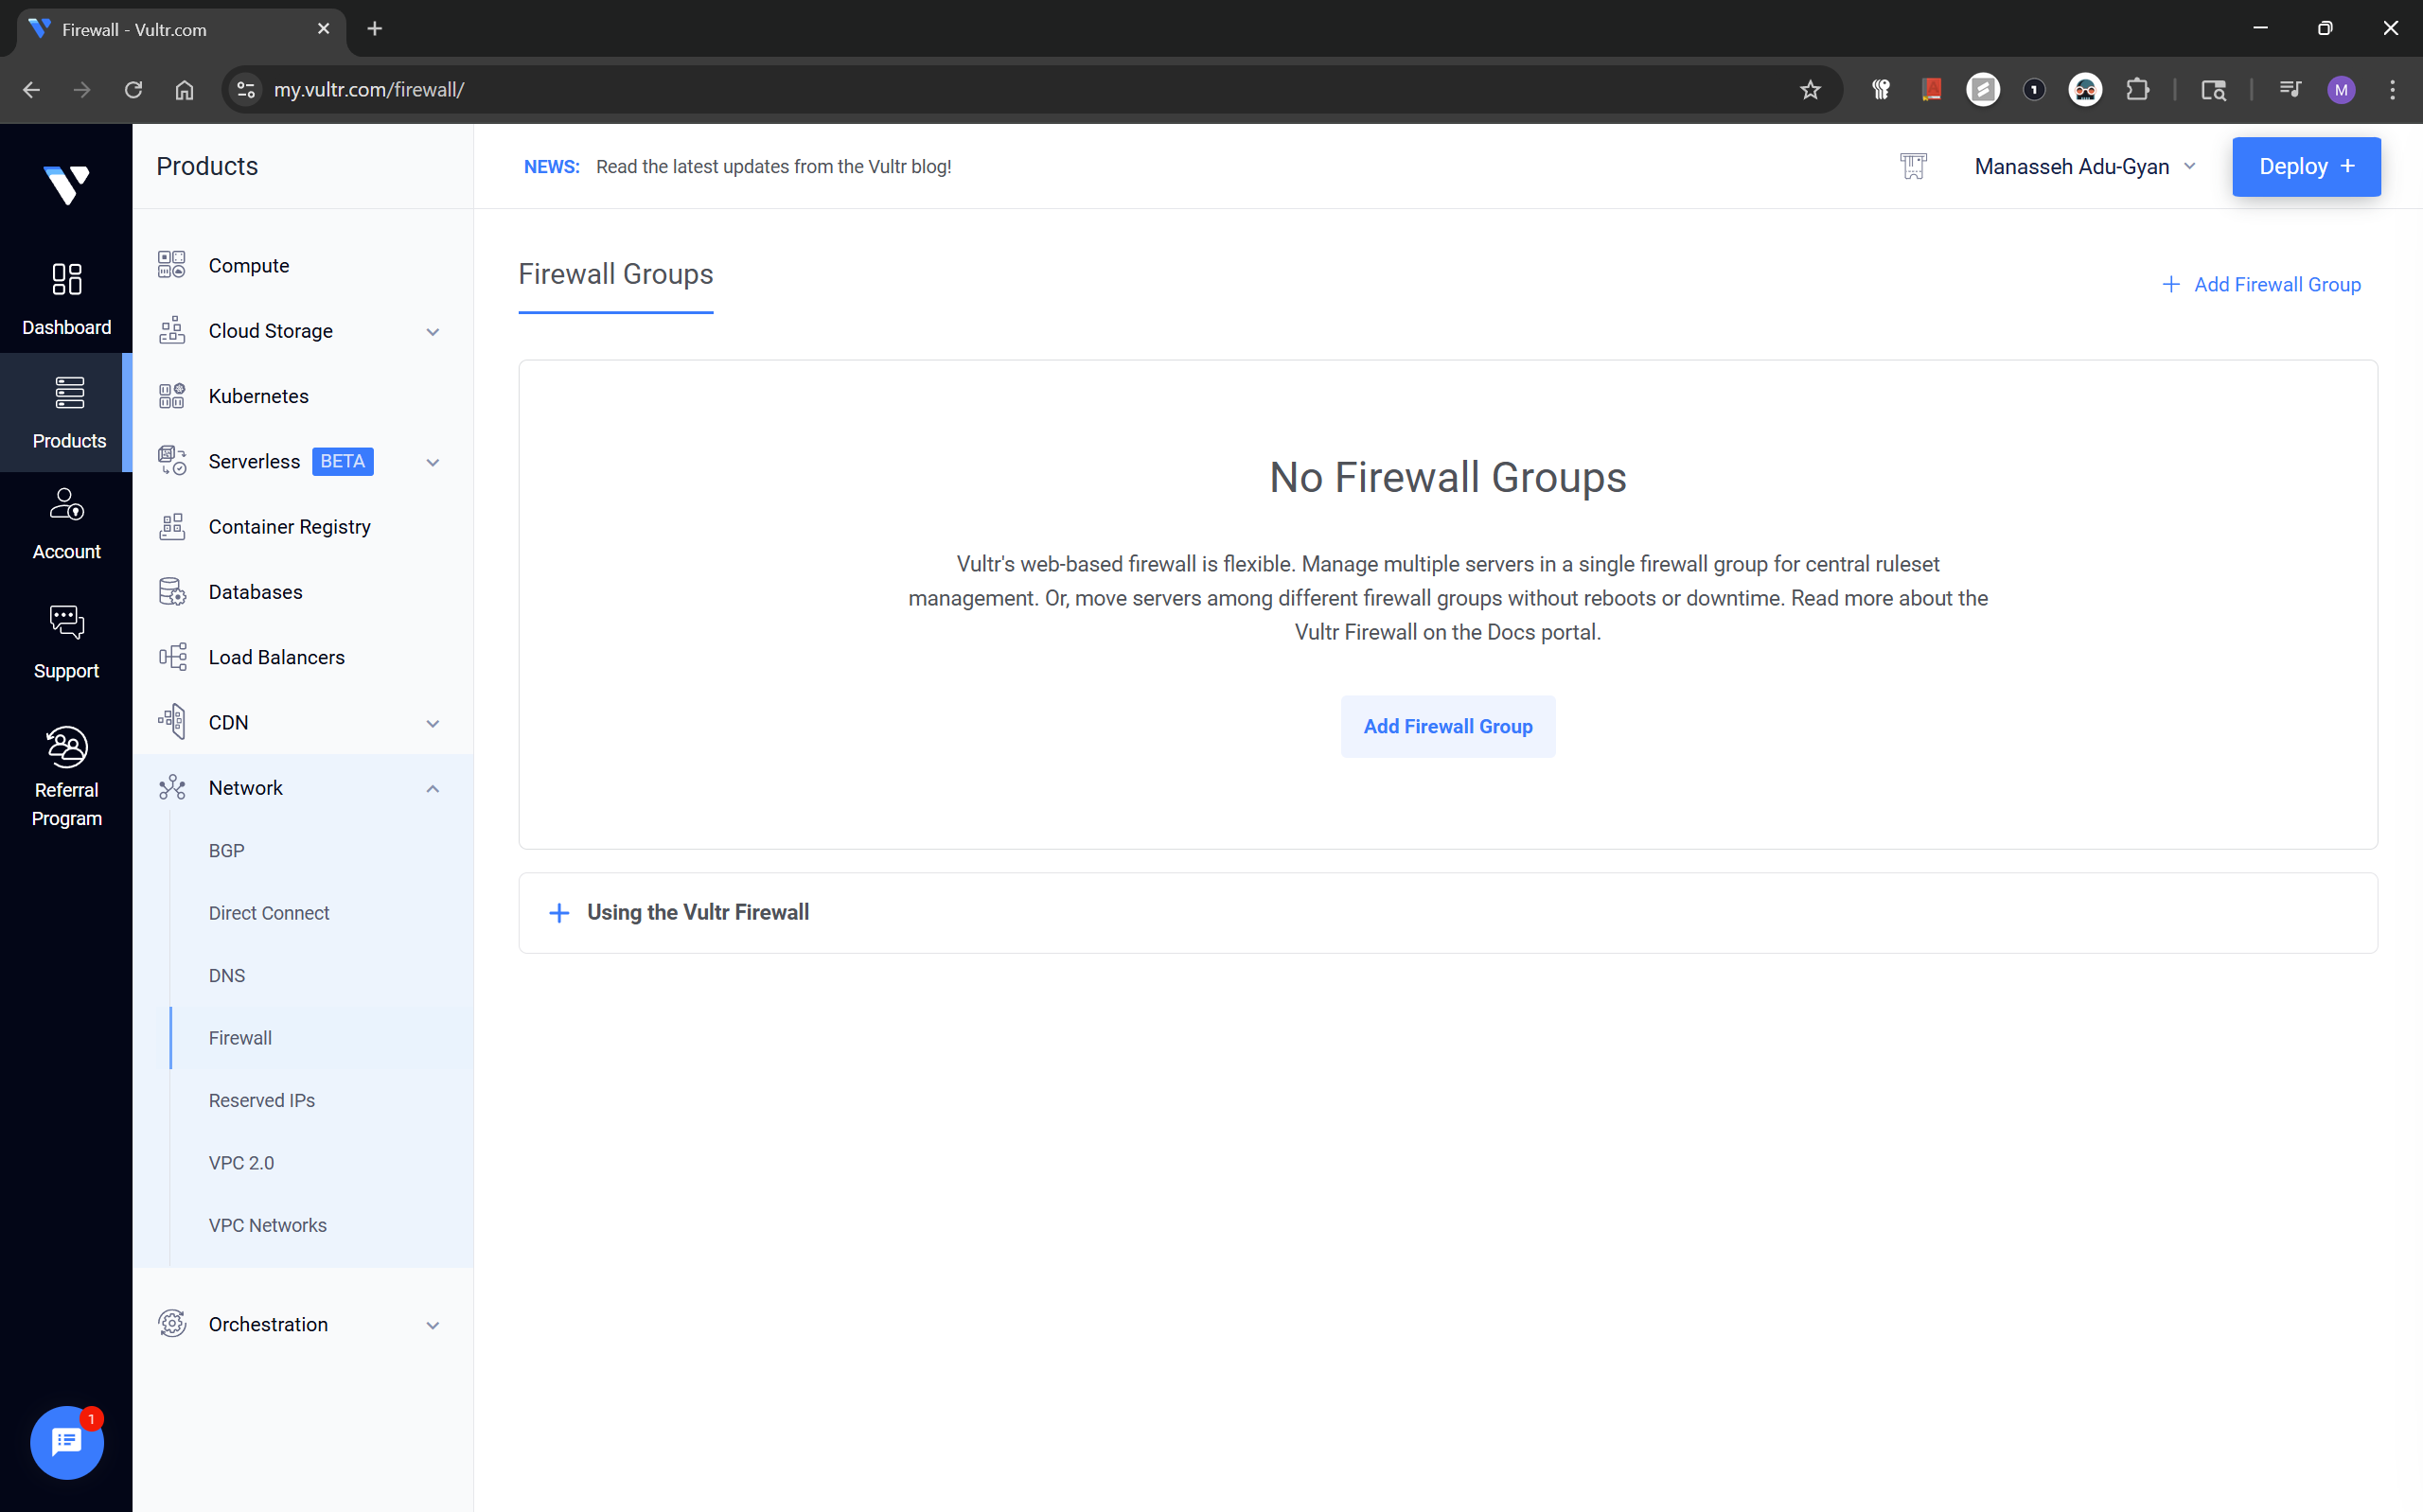Click the Container Registry icon
The width and height of the screenshot is (2423, 1512).
click(x=172, y=526)
